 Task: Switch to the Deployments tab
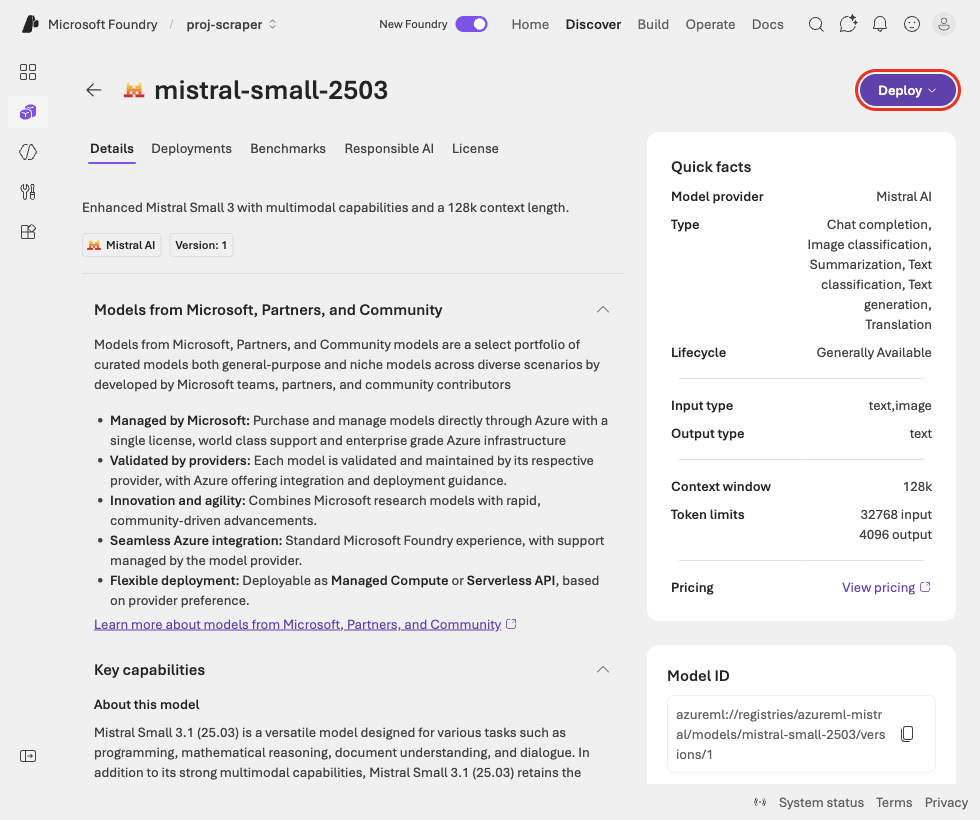pos(191,149)
